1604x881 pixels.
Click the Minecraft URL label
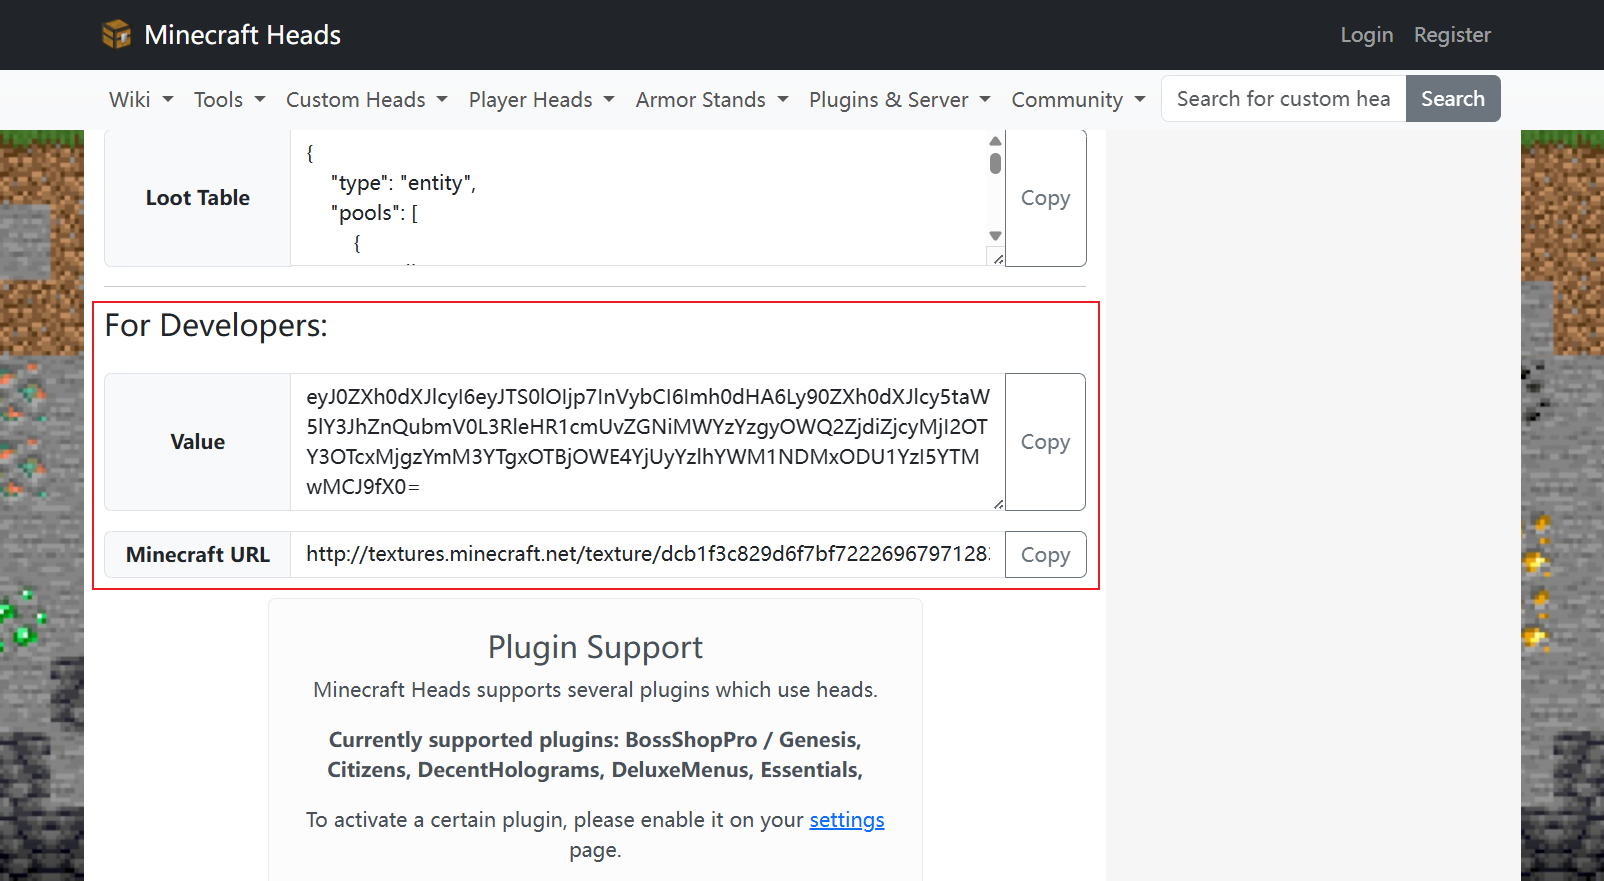pos(198,555)
